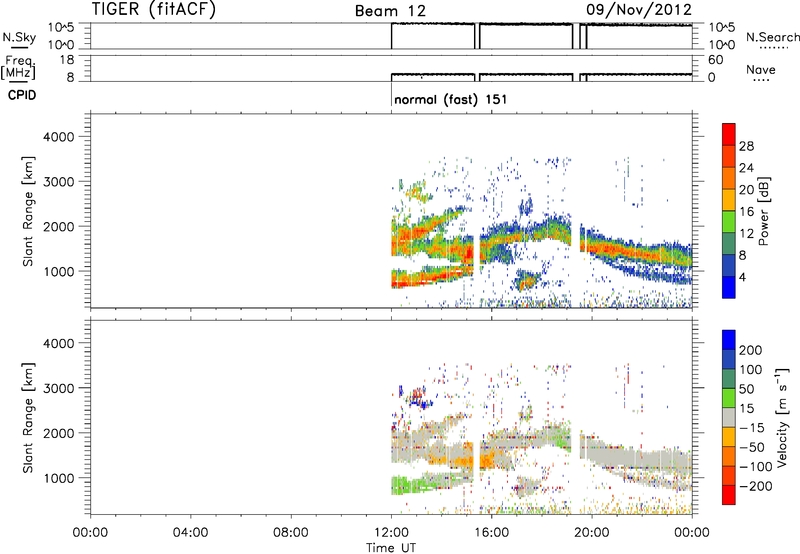Viewport: 800px width, 554px height.
Task: Select the N.Sky legend label
Action: click(x=19, y=37)
